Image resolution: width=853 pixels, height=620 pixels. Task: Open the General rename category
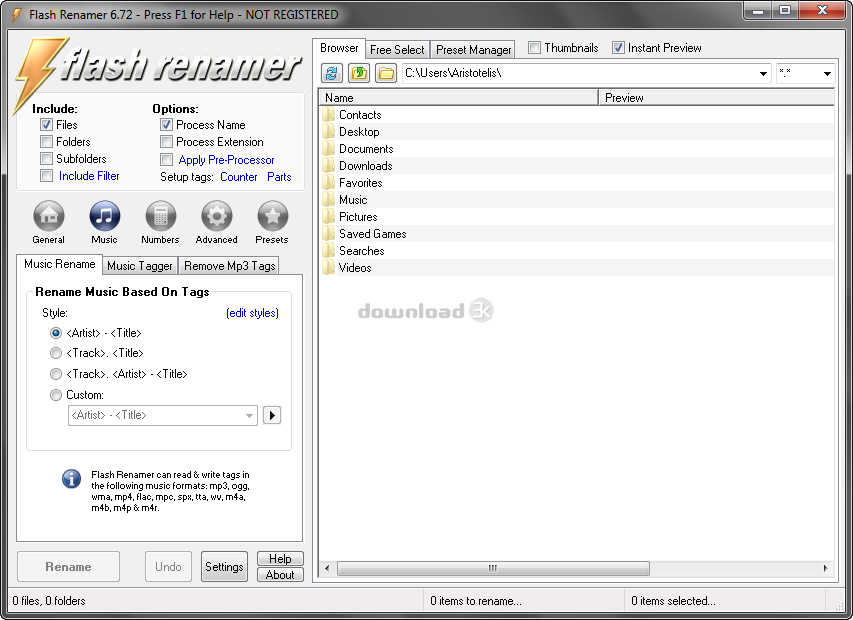[x=49, y=216]
